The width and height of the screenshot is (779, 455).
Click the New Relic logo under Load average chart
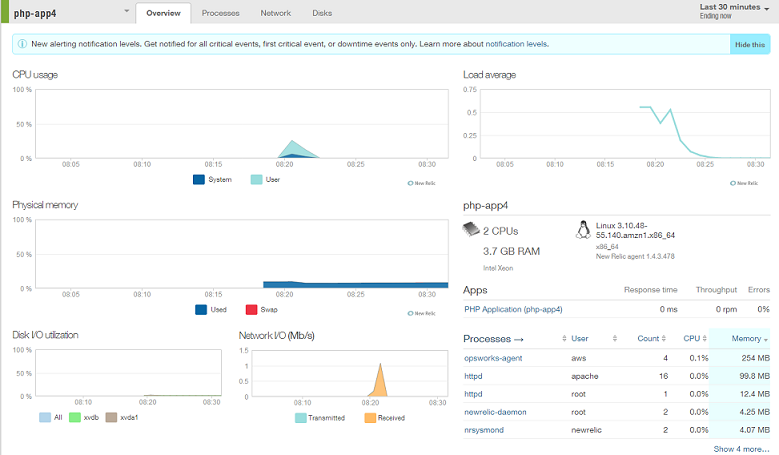744,183
